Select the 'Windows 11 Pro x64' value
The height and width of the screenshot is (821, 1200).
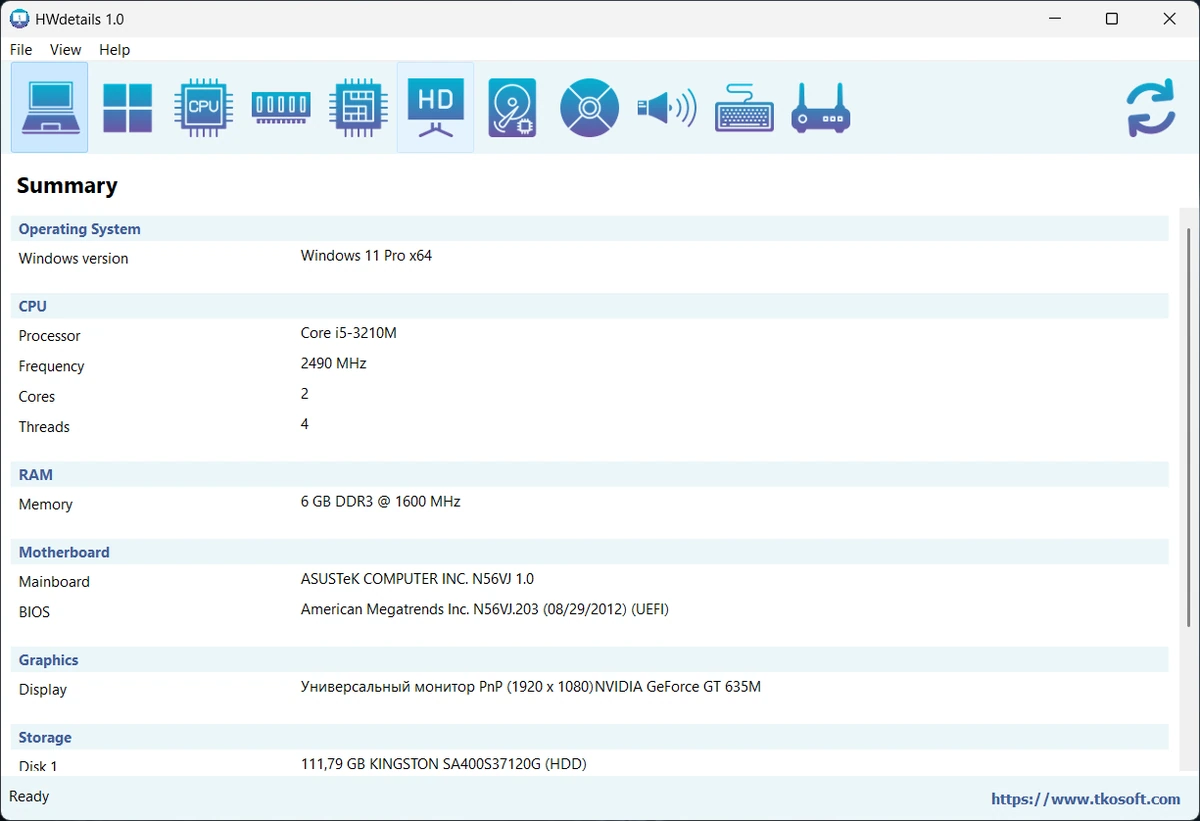(366, 256)
